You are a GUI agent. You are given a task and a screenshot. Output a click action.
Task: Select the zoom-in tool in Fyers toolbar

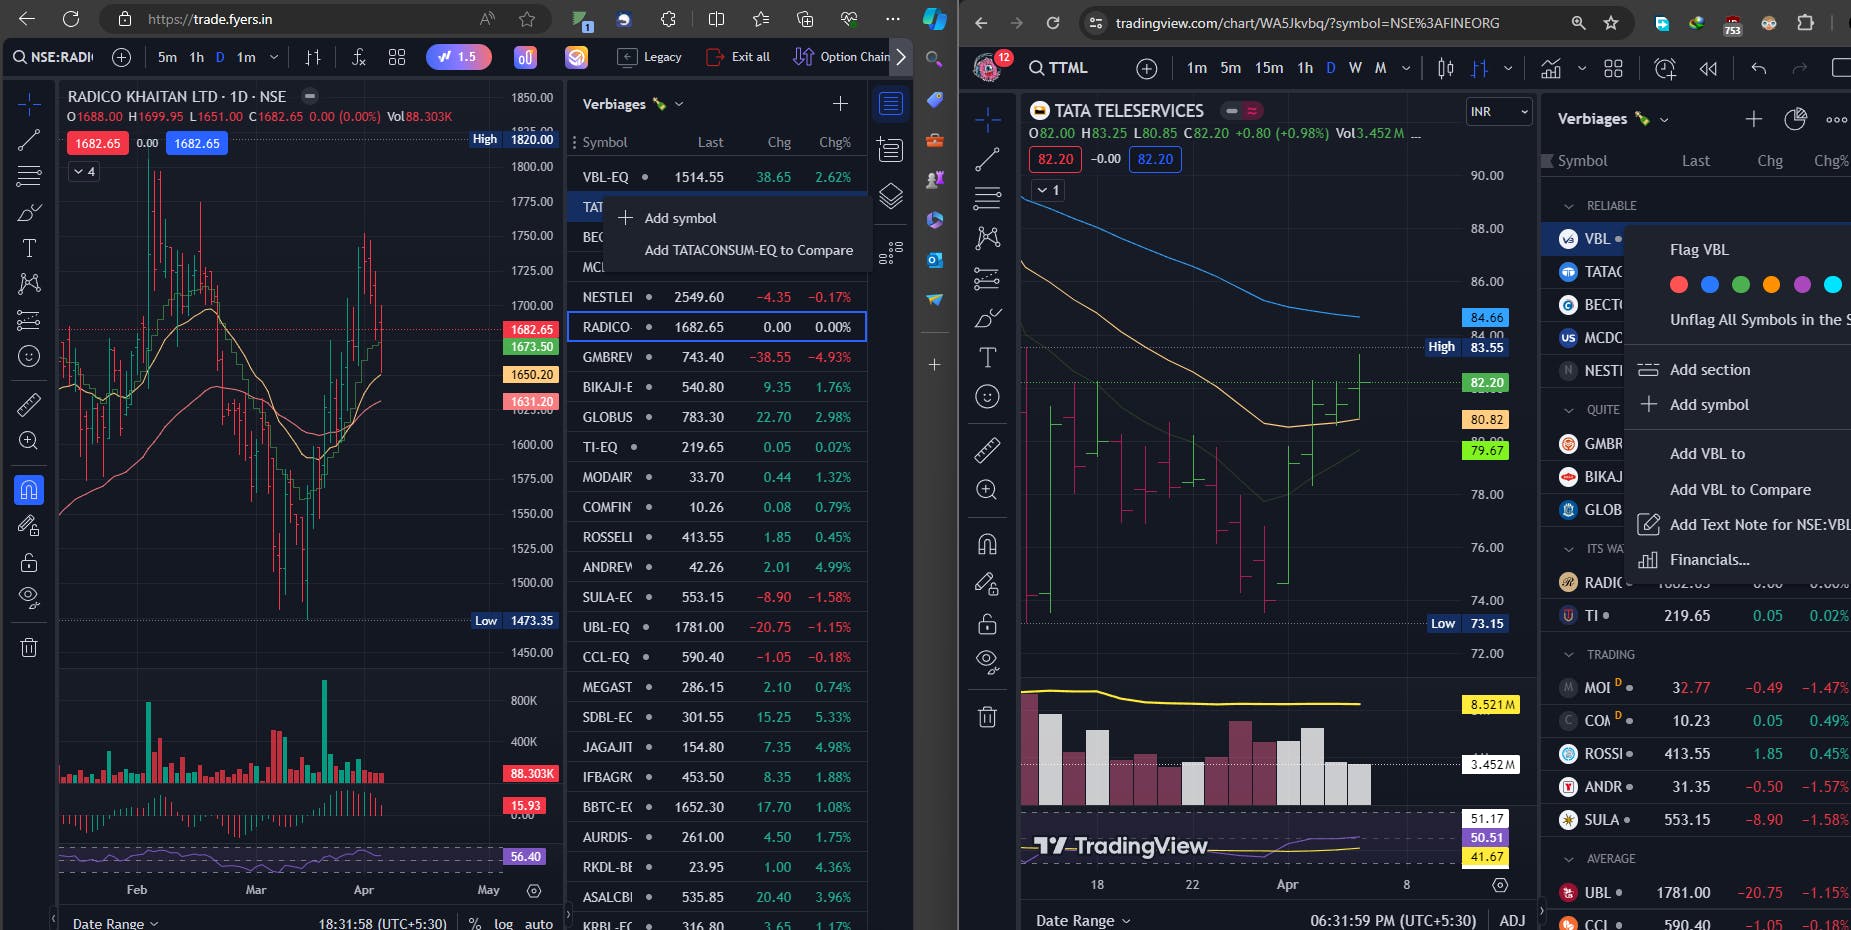[x=29, y=440]
